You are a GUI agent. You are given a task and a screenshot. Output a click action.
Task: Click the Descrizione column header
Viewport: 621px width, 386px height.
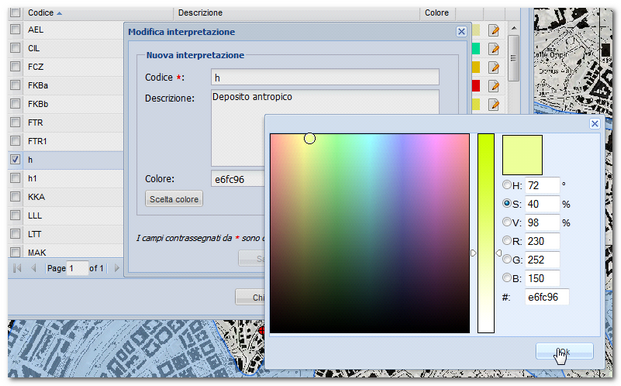[296, 13]
